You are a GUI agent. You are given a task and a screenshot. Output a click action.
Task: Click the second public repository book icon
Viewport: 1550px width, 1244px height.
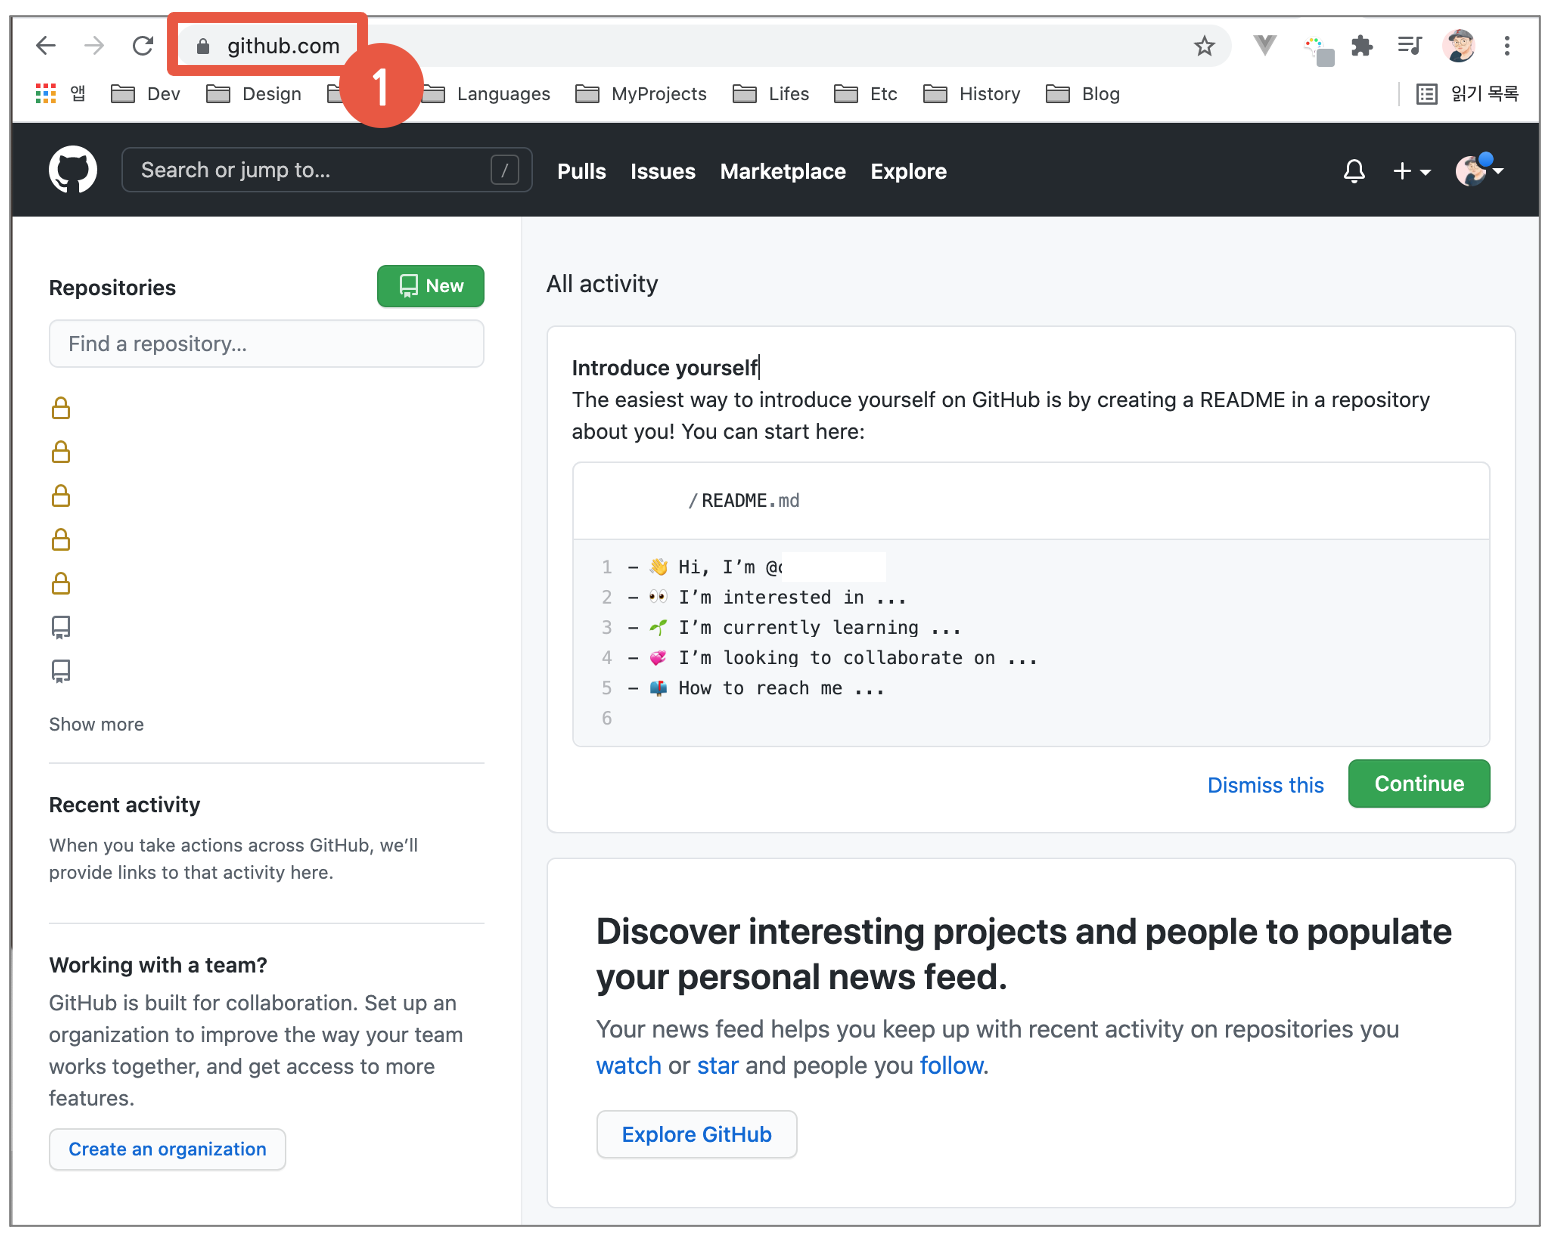61,671
